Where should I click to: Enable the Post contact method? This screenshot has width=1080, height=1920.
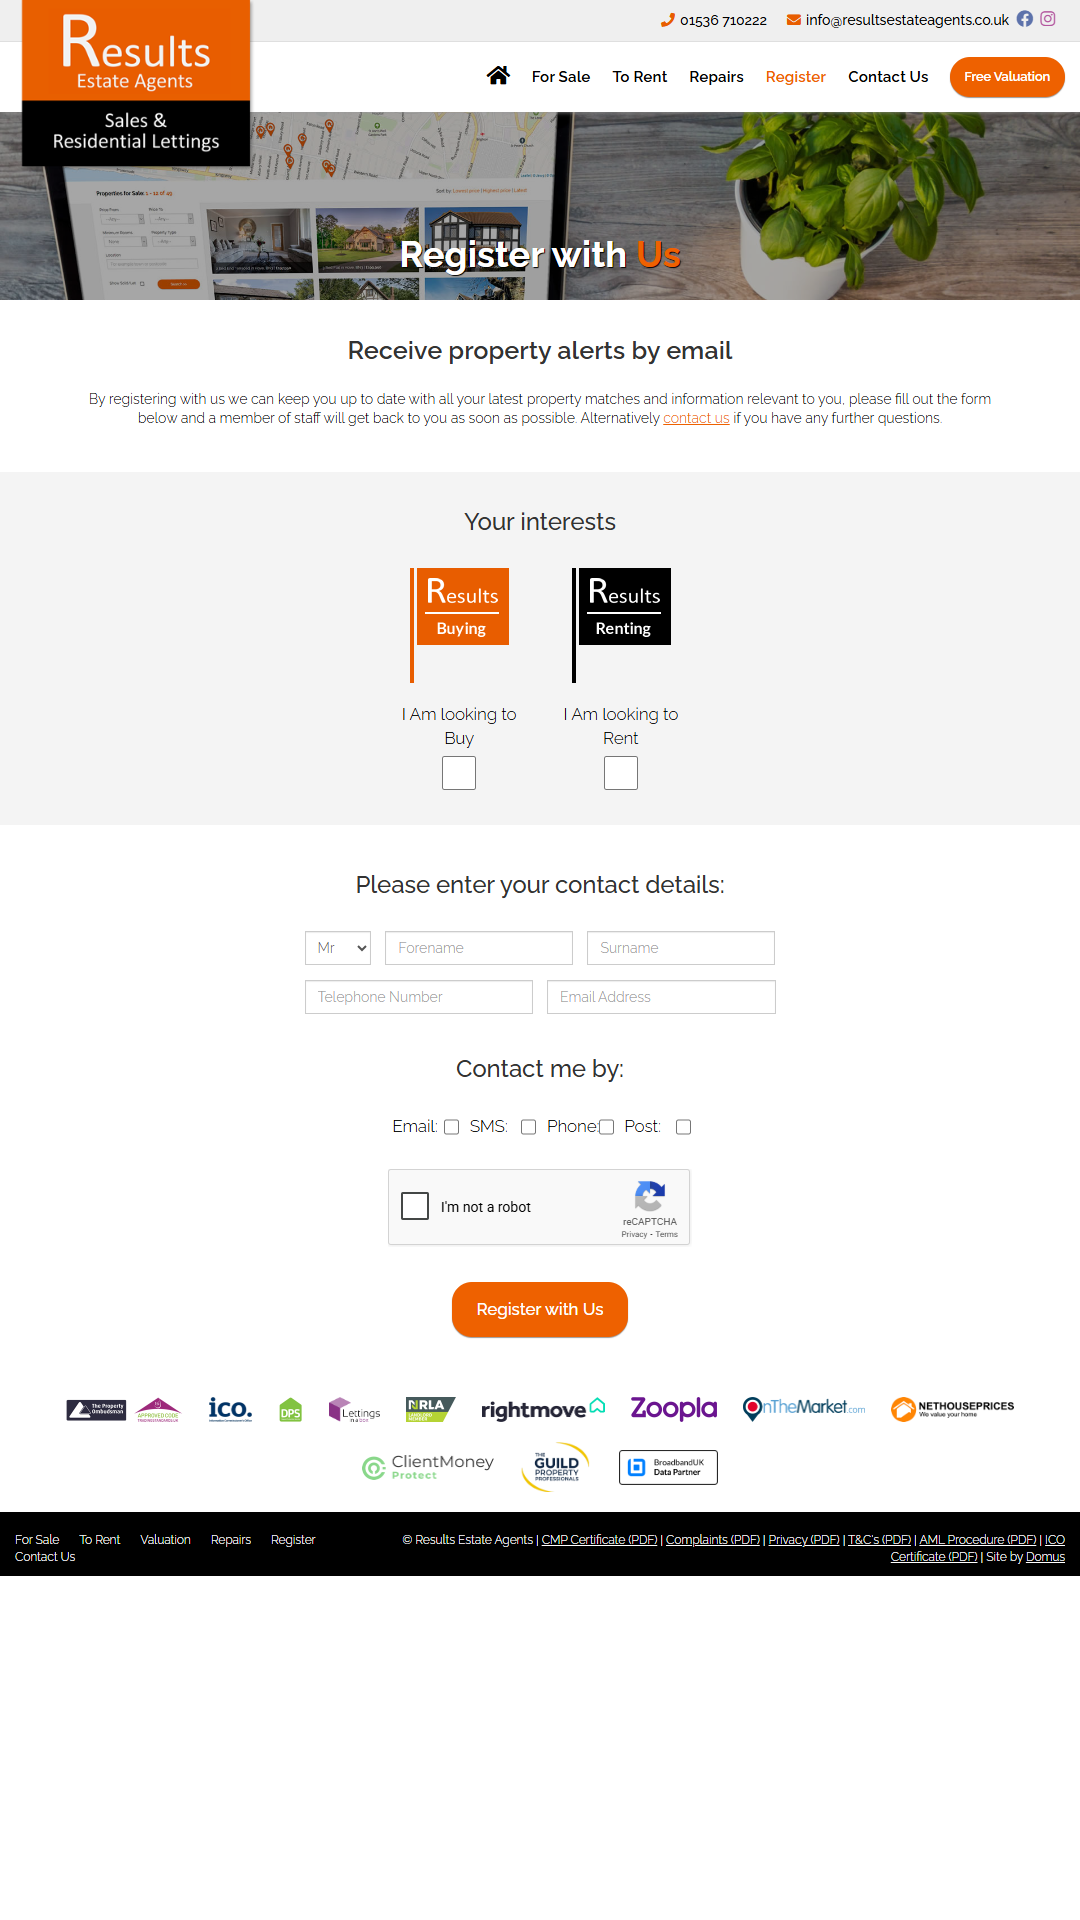tap(683, 1127)
